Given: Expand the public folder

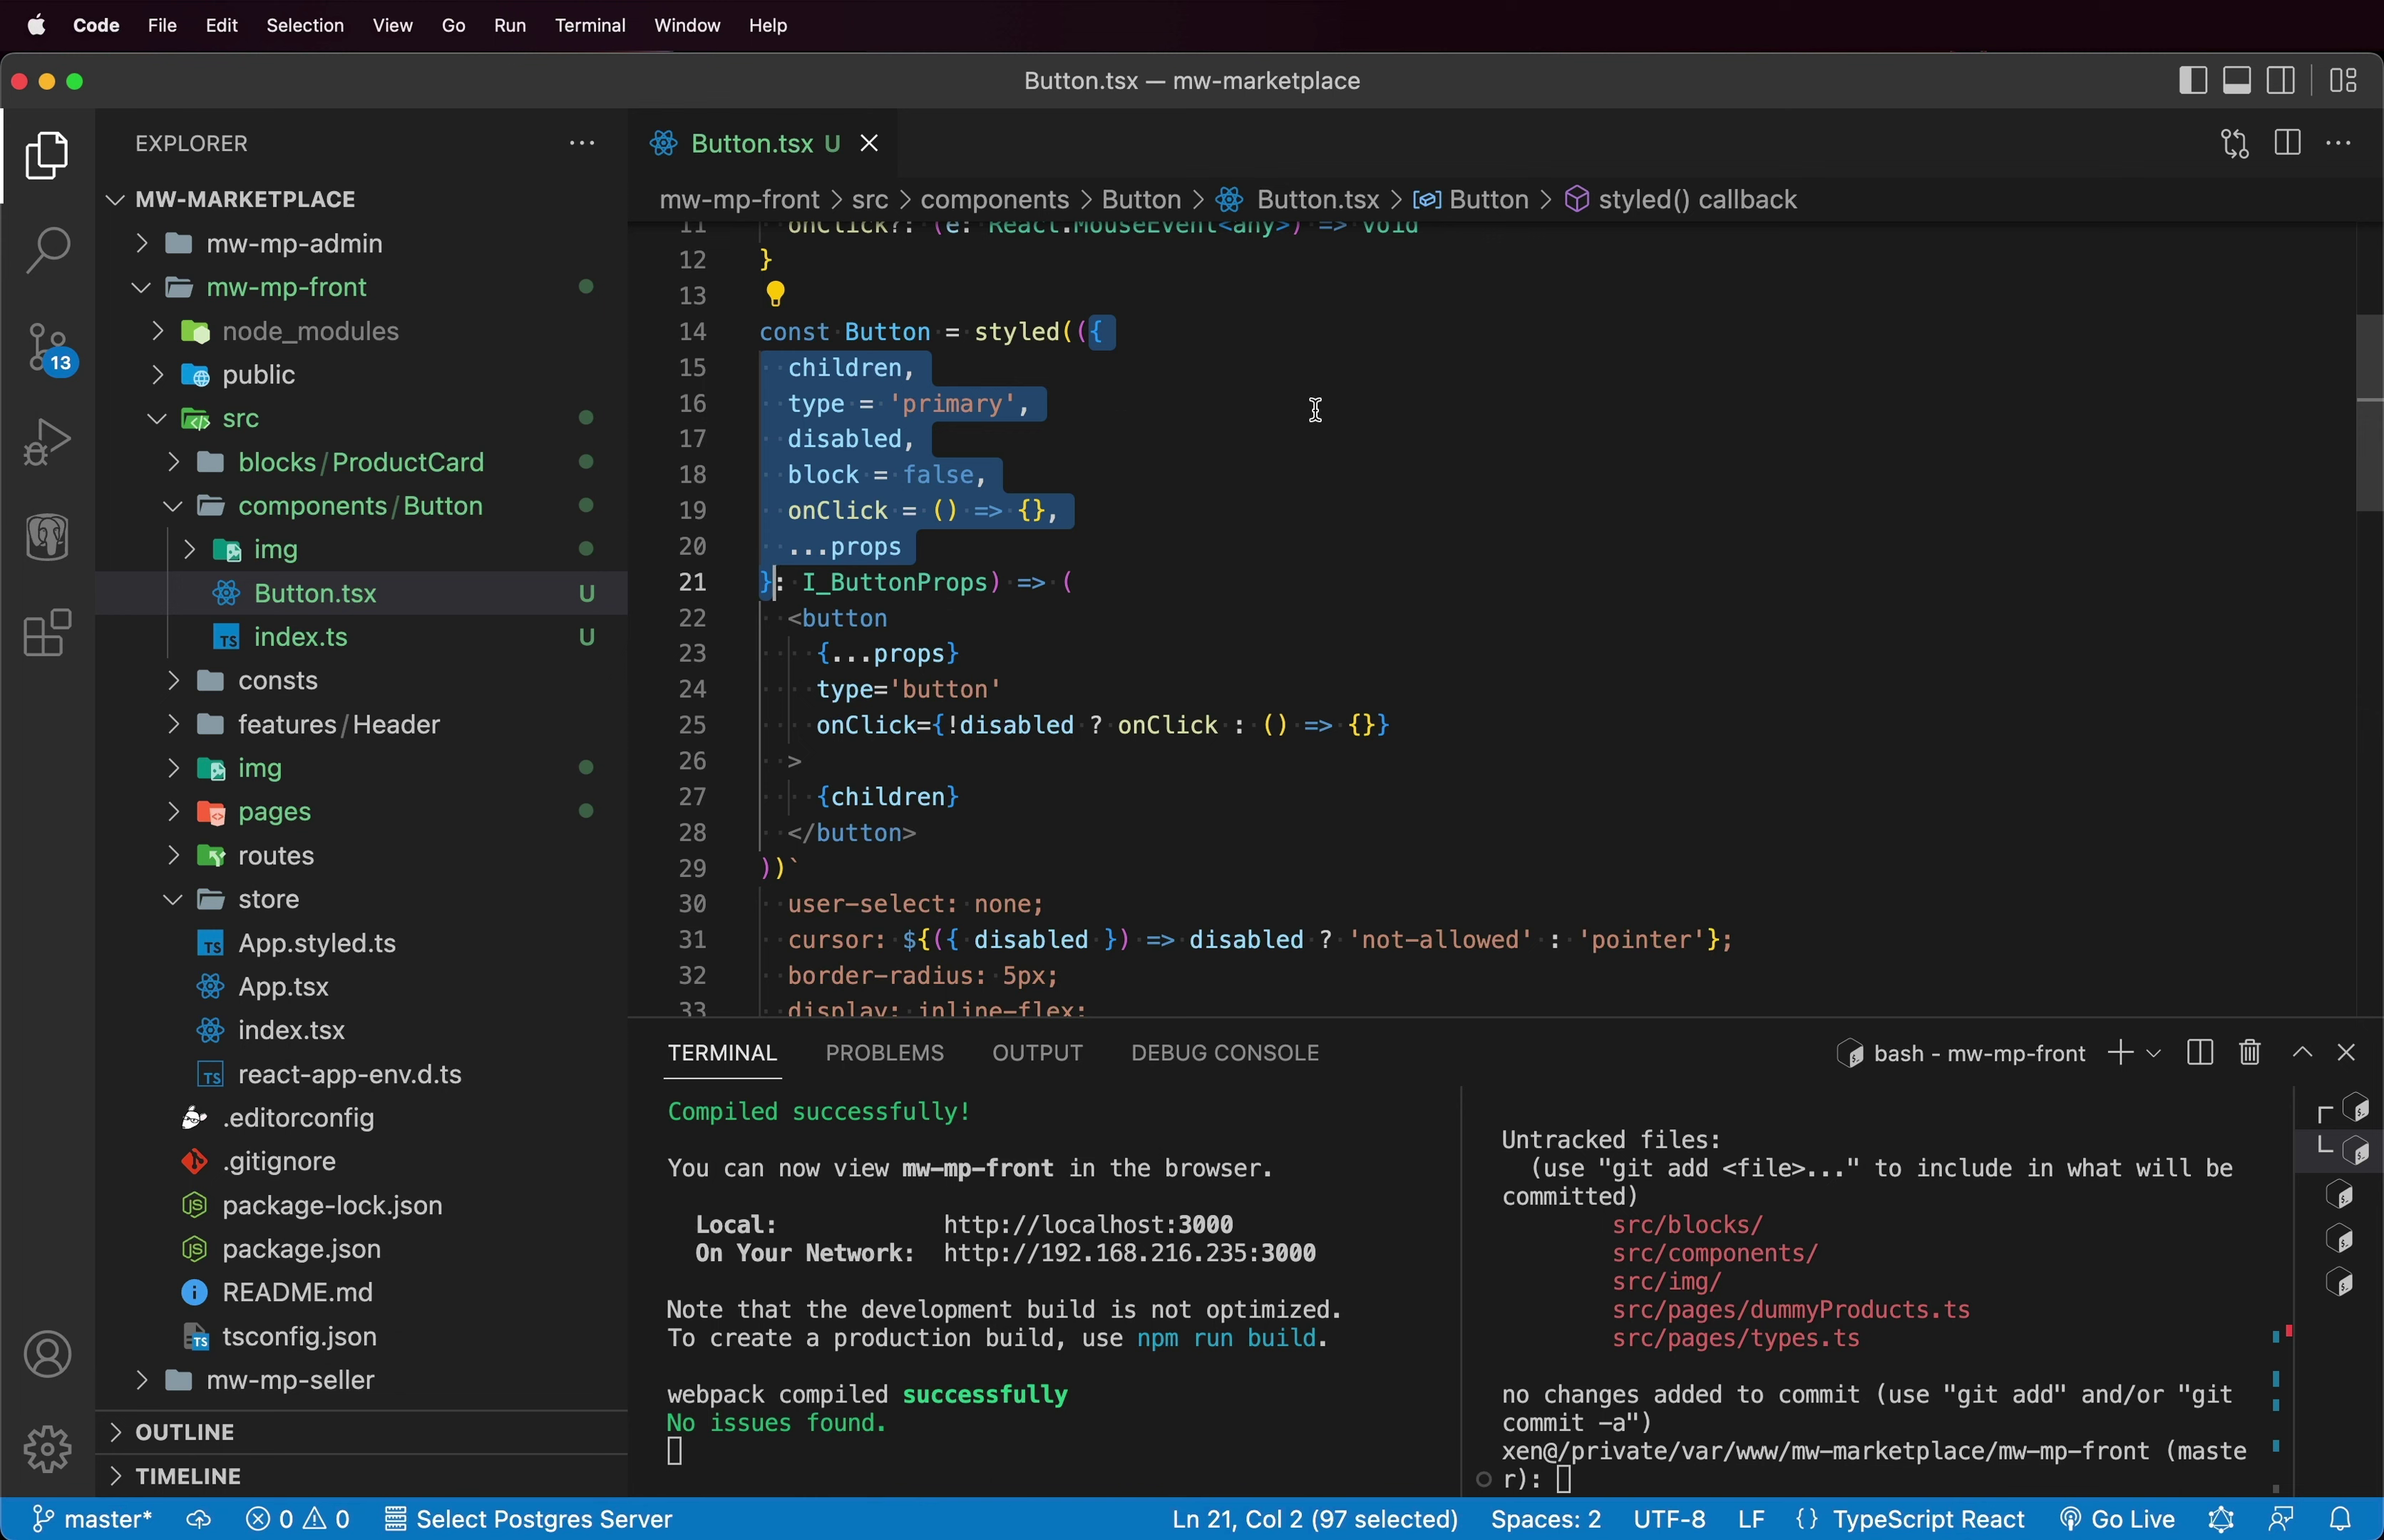Looking at the screenshot, I should click(157, 374).
